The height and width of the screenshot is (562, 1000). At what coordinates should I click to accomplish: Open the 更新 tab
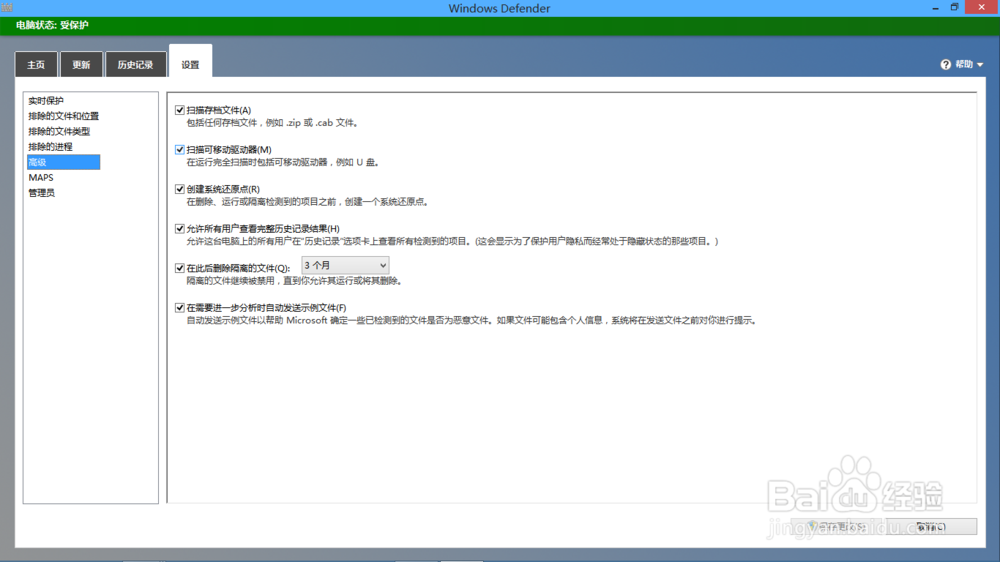(x=81, y=64)
